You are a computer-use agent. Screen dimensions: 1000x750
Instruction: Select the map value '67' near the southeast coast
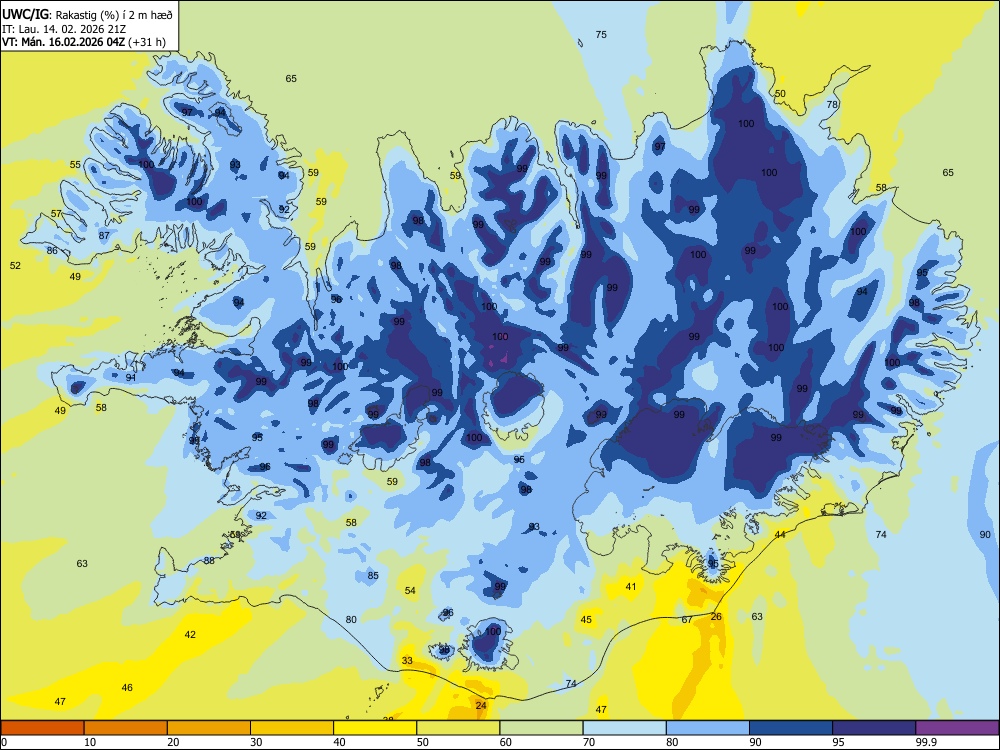tap(687, 620)
